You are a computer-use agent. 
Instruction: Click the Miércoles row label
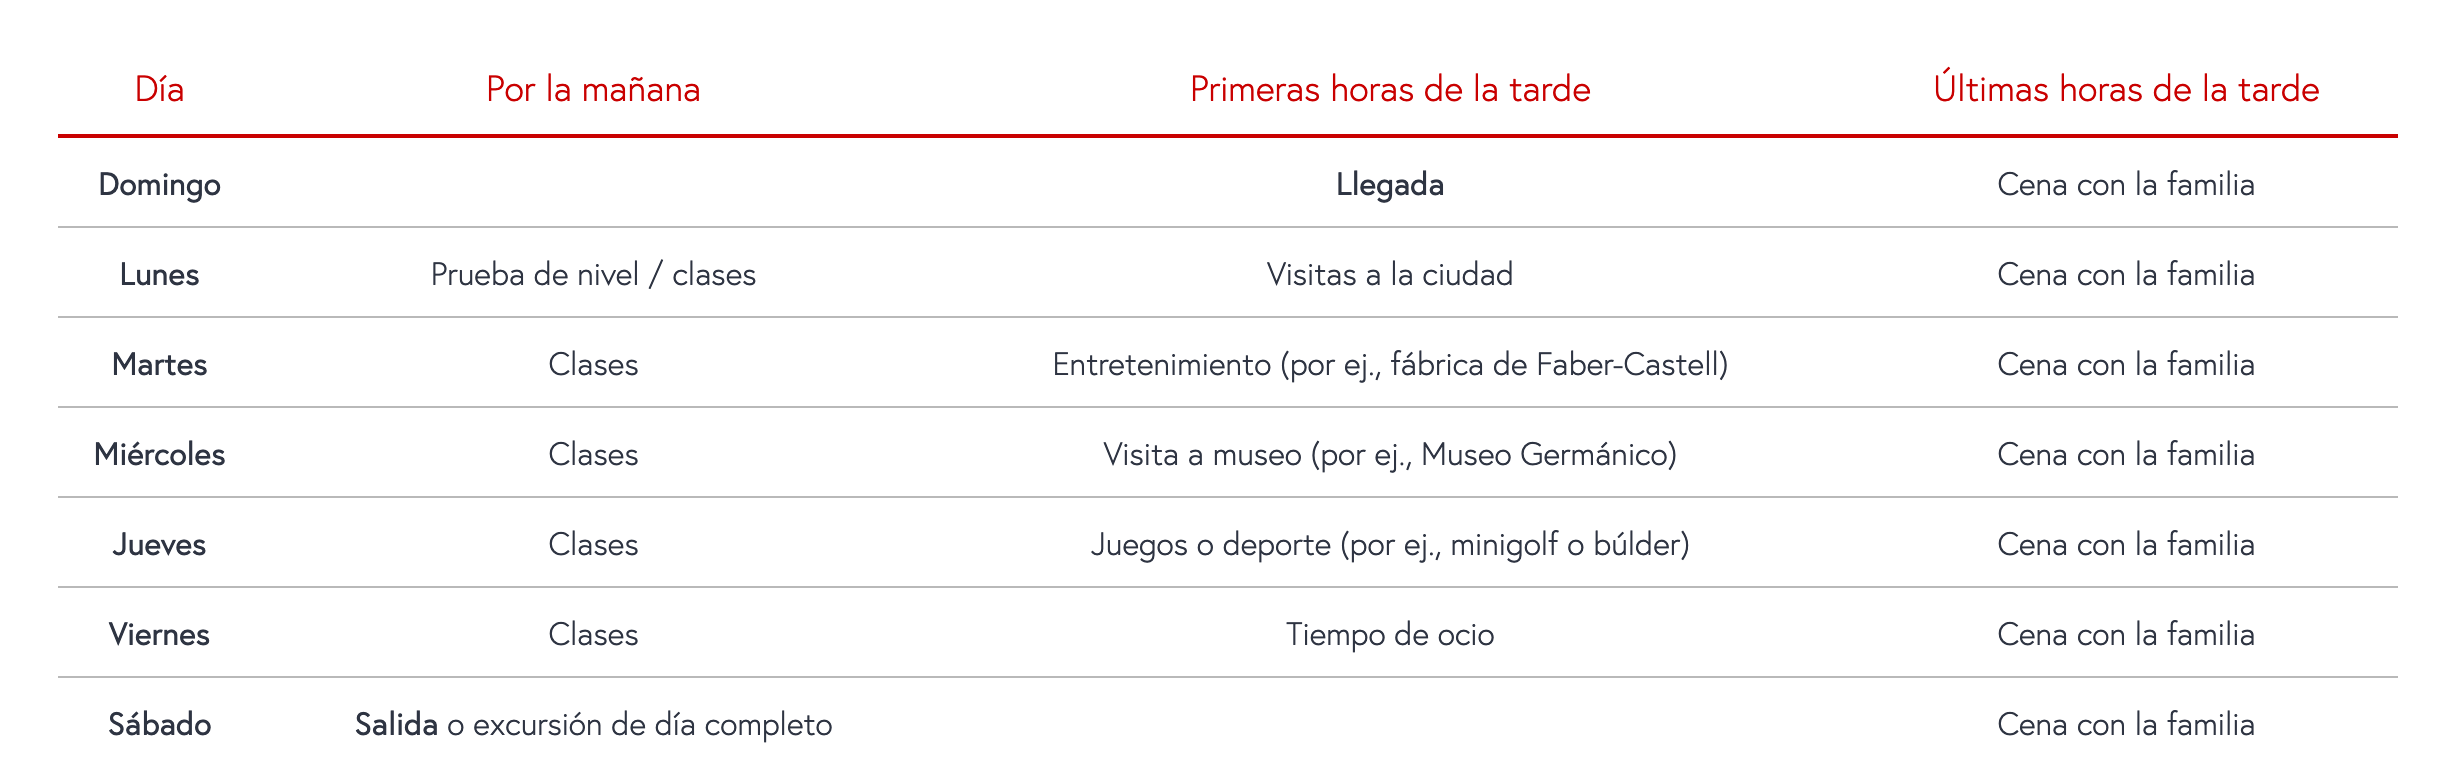coord(159,455)
